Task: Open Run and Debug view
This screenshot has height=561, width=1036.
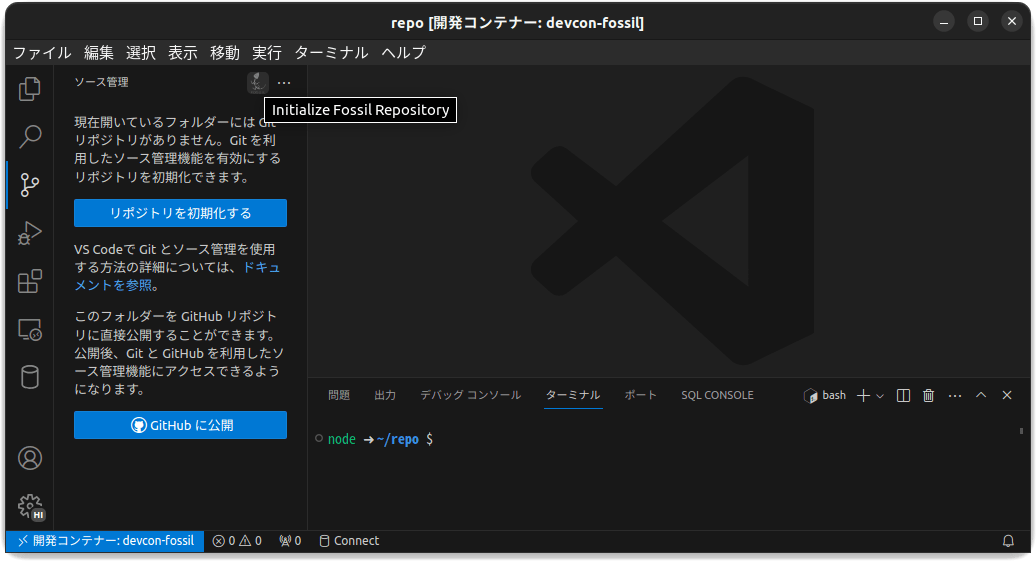Action: [x=30, y=233]
